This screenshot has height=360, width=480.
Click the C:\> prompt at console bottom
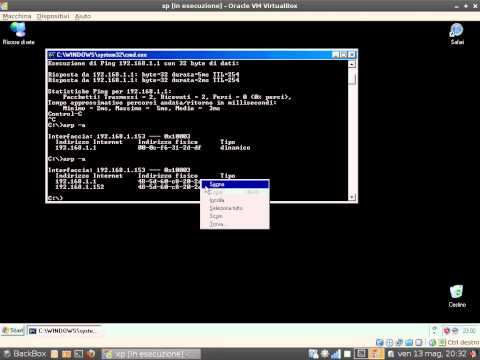pos(55,198)
